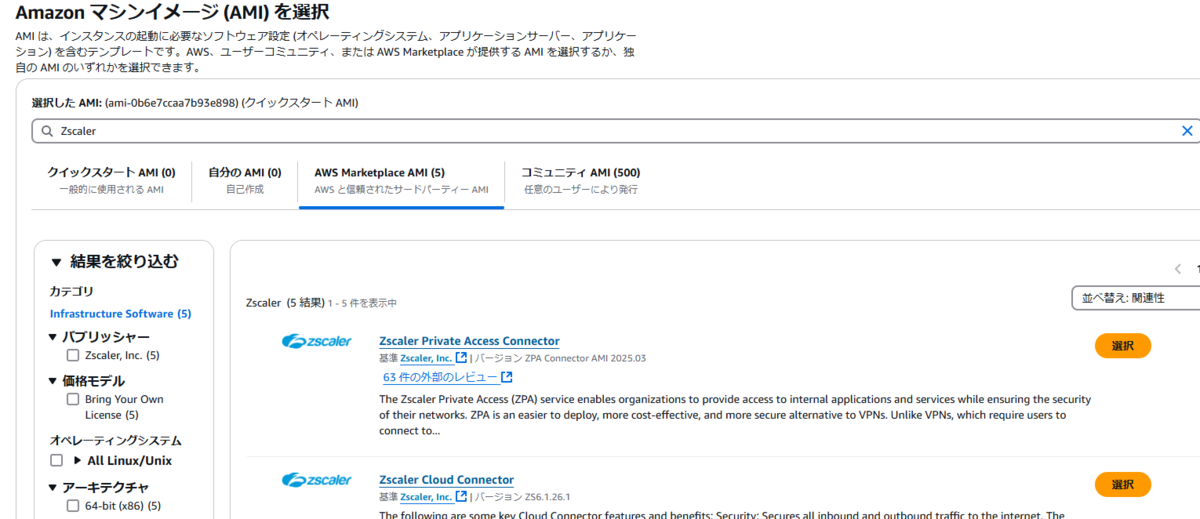Check the 64-bit (x86) architecture checkbox
The image size is (1200, 519).
click(x=72, y=506)
